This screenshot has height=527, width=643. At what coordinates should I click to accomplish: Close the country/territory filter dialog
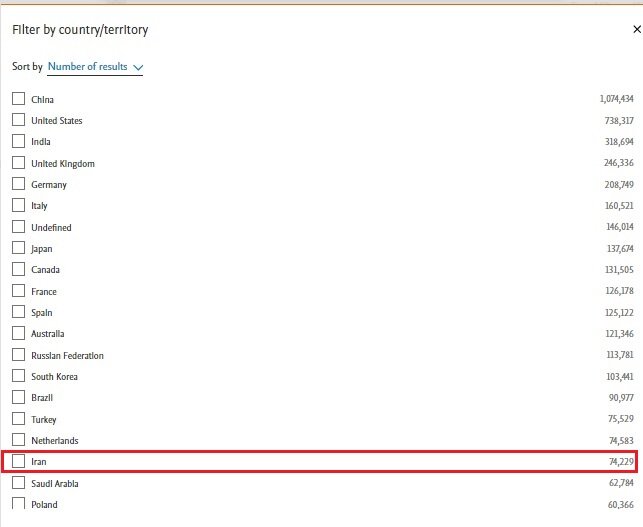637,30
